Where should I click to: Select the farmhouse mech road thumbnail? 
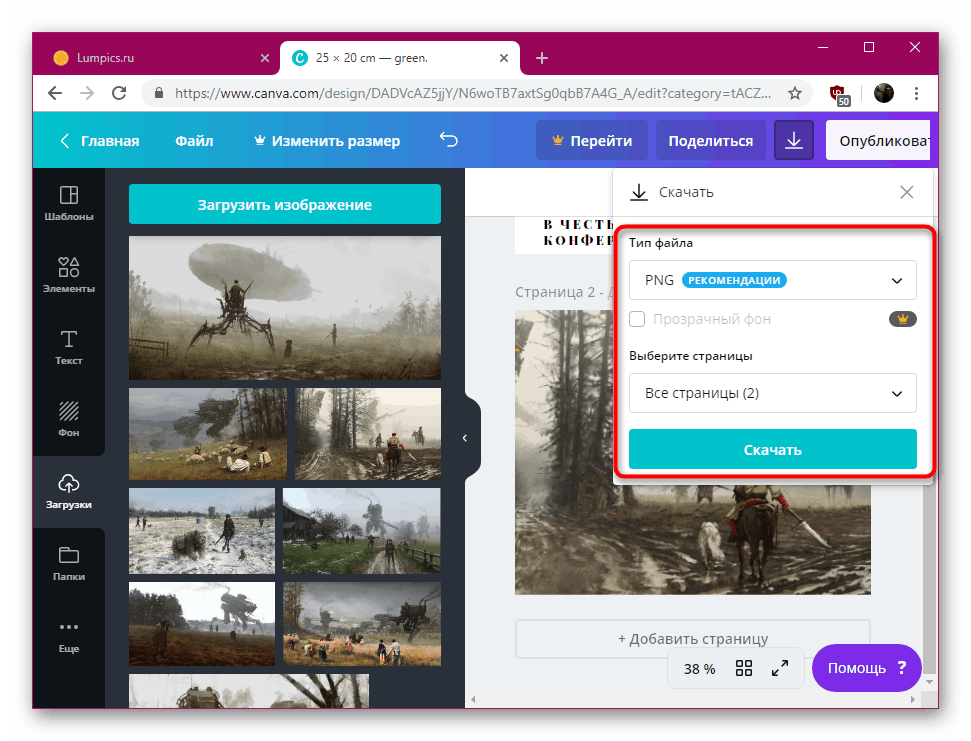[362, 531]
